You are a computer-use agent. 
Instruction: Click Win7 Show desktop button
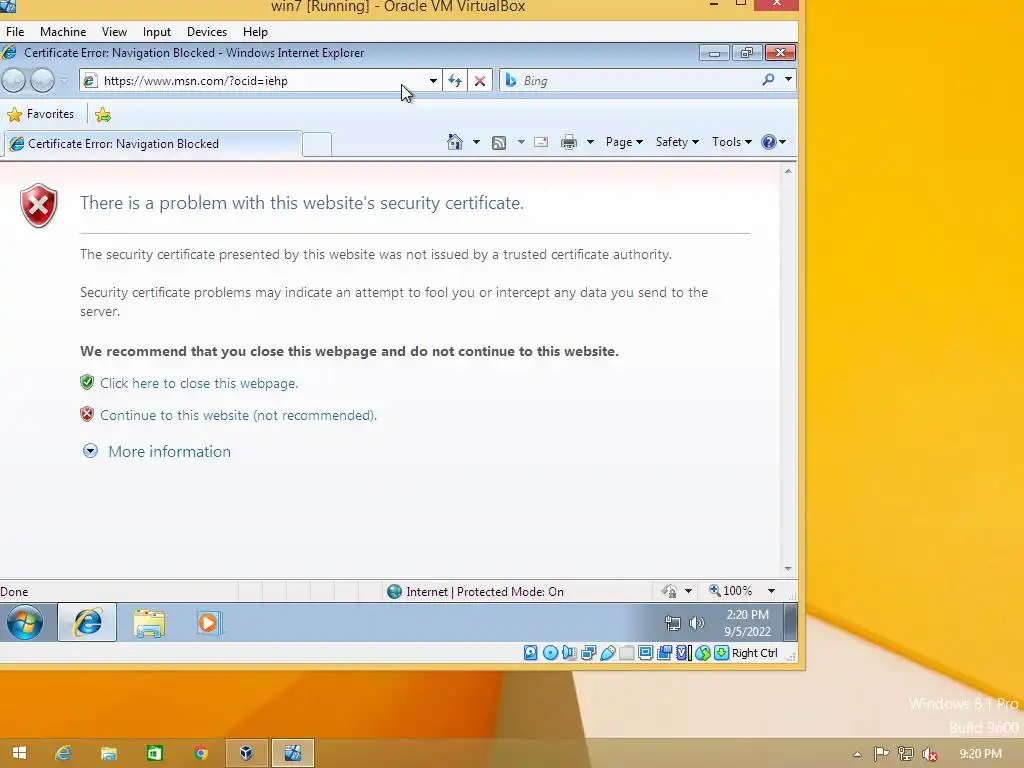[x=790, y=622]
